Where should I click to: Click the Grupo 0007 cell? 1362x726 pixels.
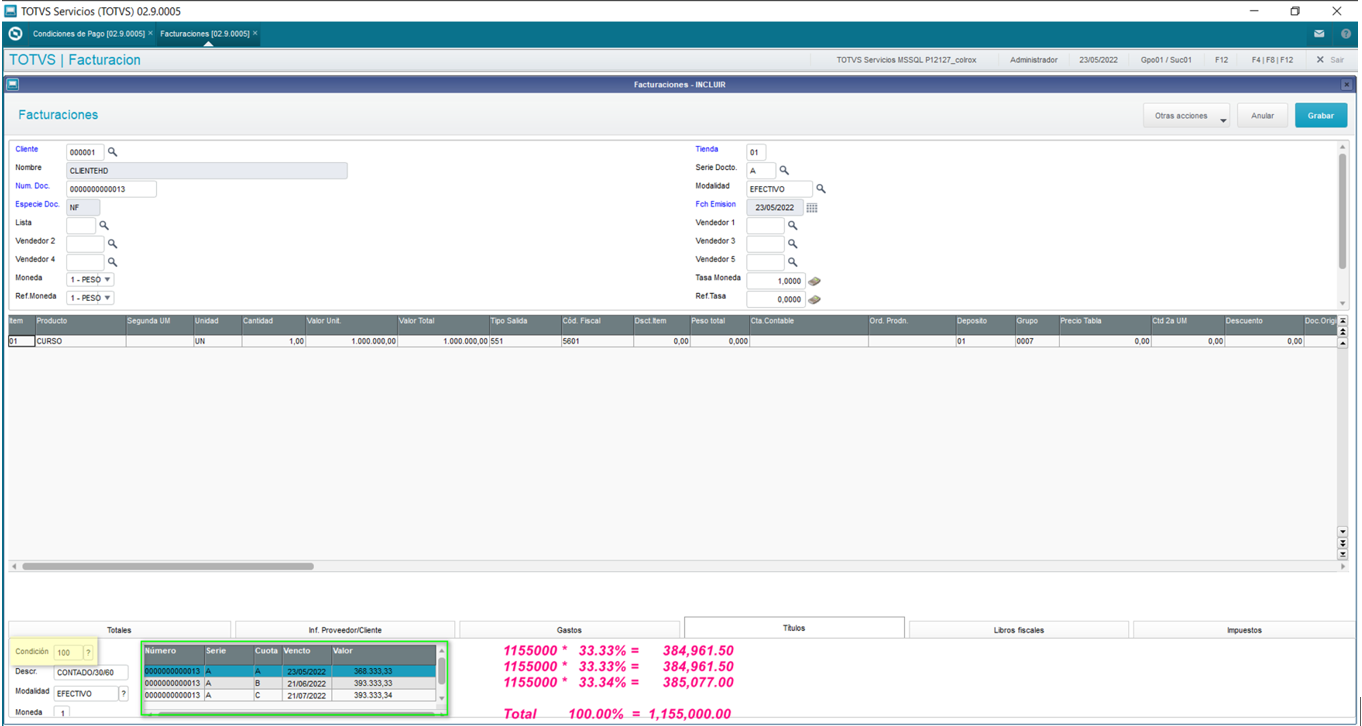[1036, 341]
